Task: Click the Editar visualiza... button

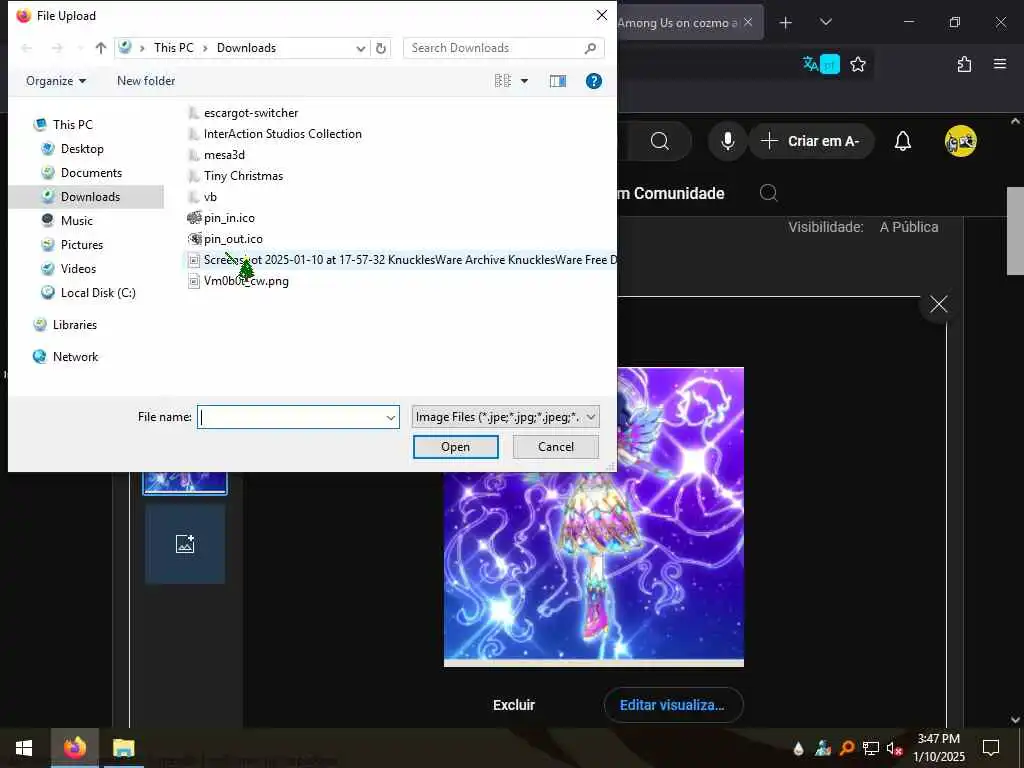Action: pyautogui.click(x=673, y=705)
